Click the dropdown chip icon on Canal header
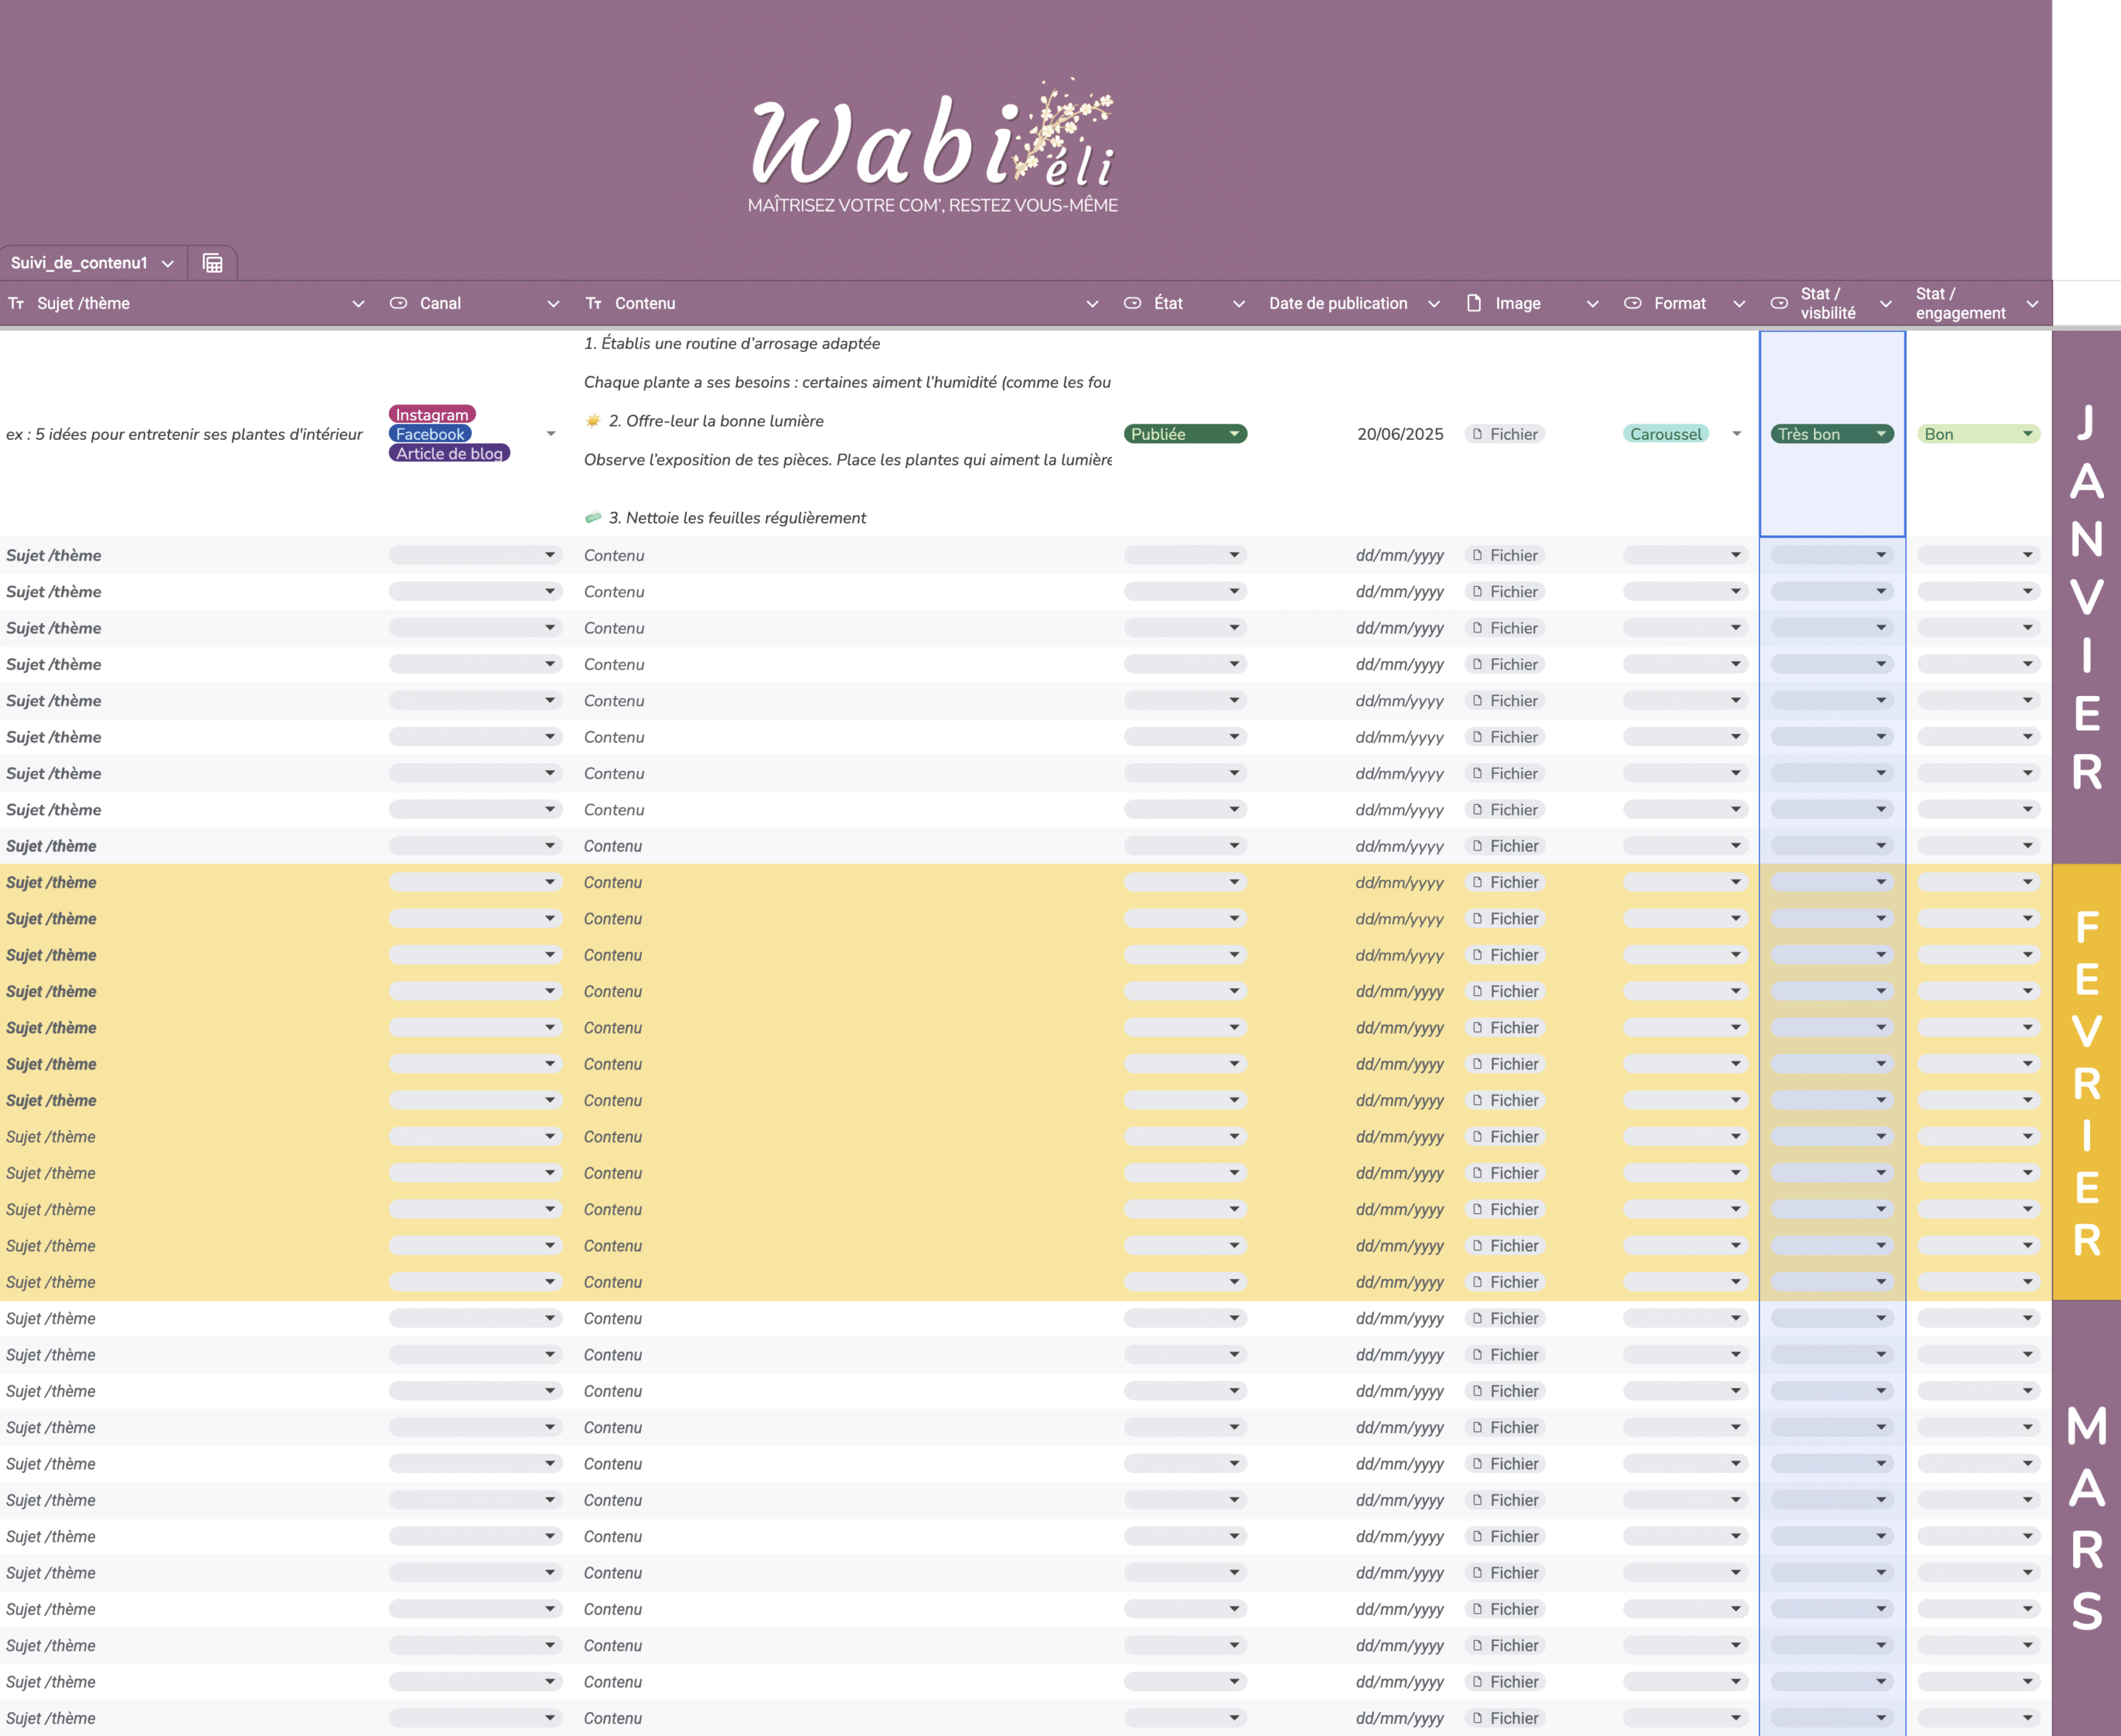The image size is (2121, 1736). point(398,303)
